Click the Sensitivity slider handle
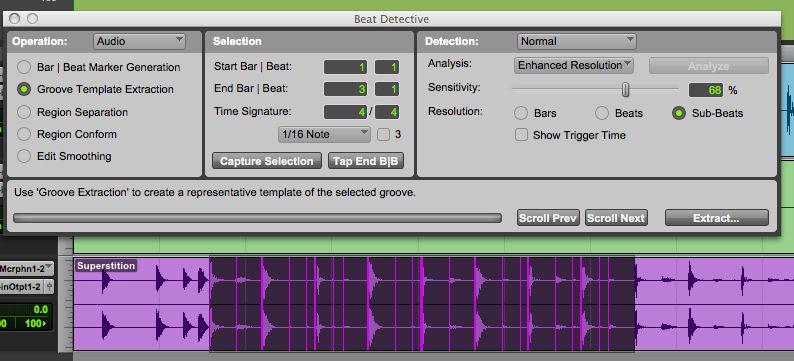 626,90
